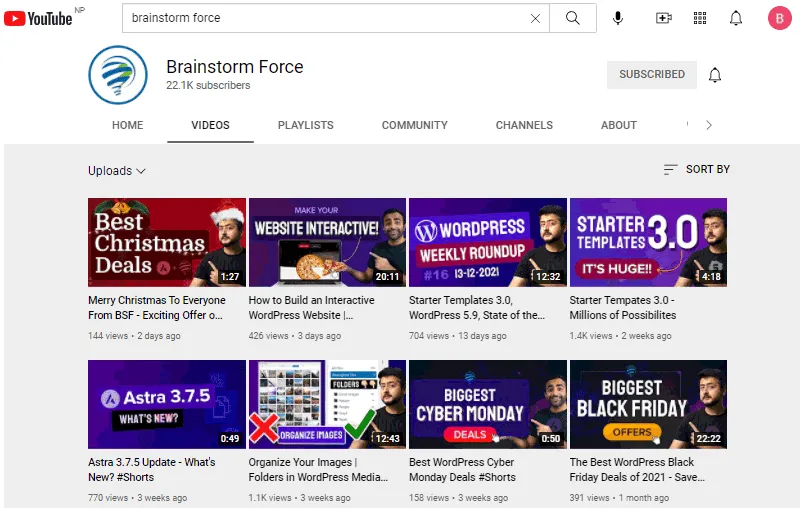Screen dimensions: 800x508
Task: Start voice search with microphone icon
Action: click(617, 18)
